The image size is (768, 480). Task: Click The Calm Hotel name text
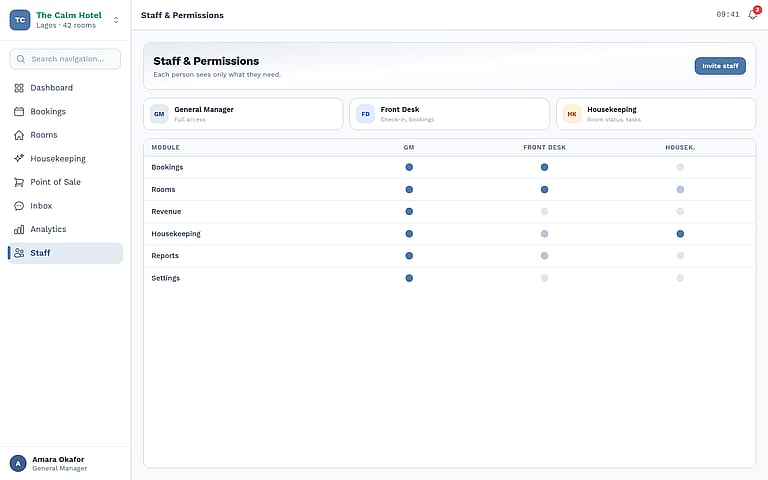tap(69, 15)
